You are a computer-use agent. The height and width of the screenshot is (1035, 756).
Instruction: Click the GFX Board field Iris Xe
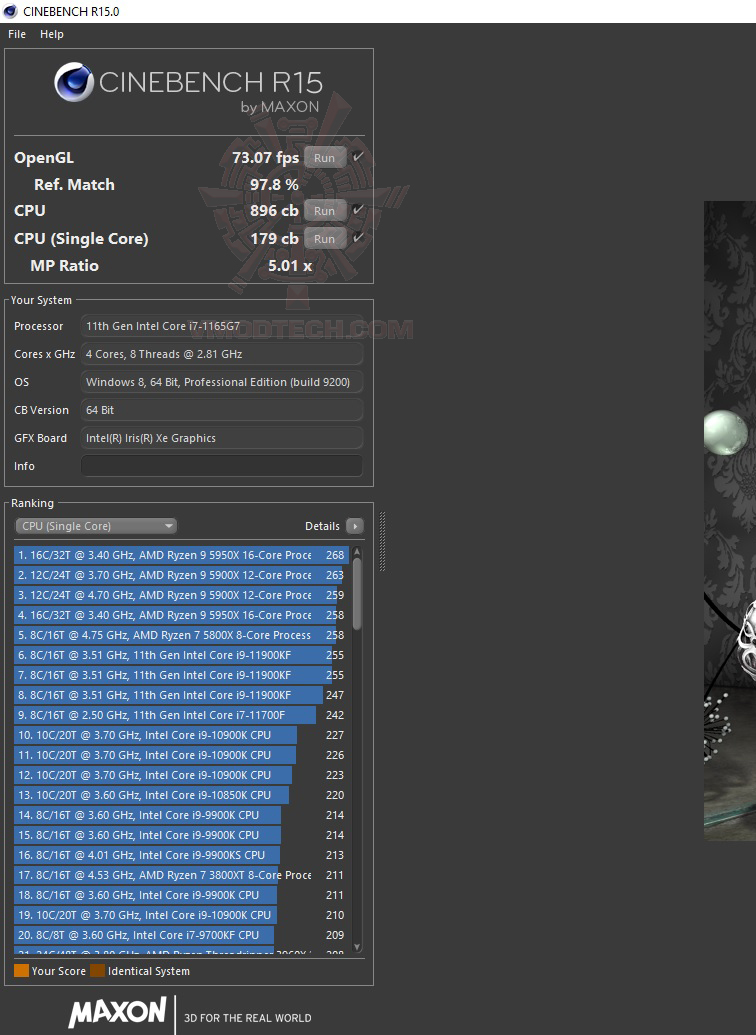coord(222,438)
